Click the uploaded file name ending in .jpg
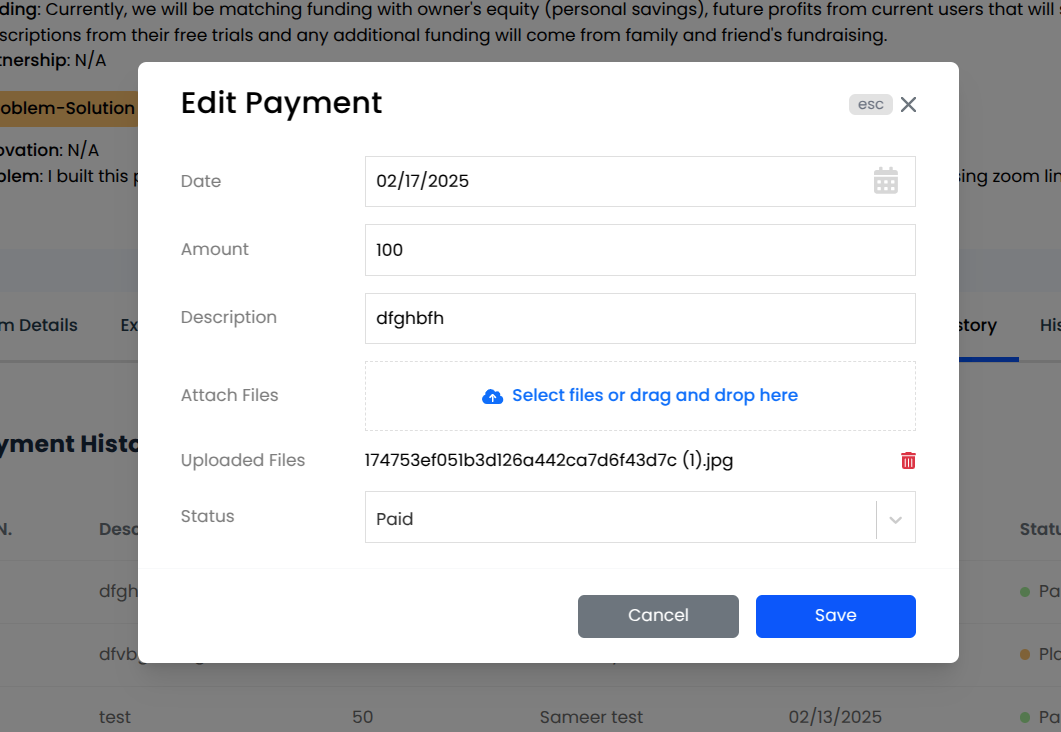The image size is (1061, 732). [x=551, y=460]
